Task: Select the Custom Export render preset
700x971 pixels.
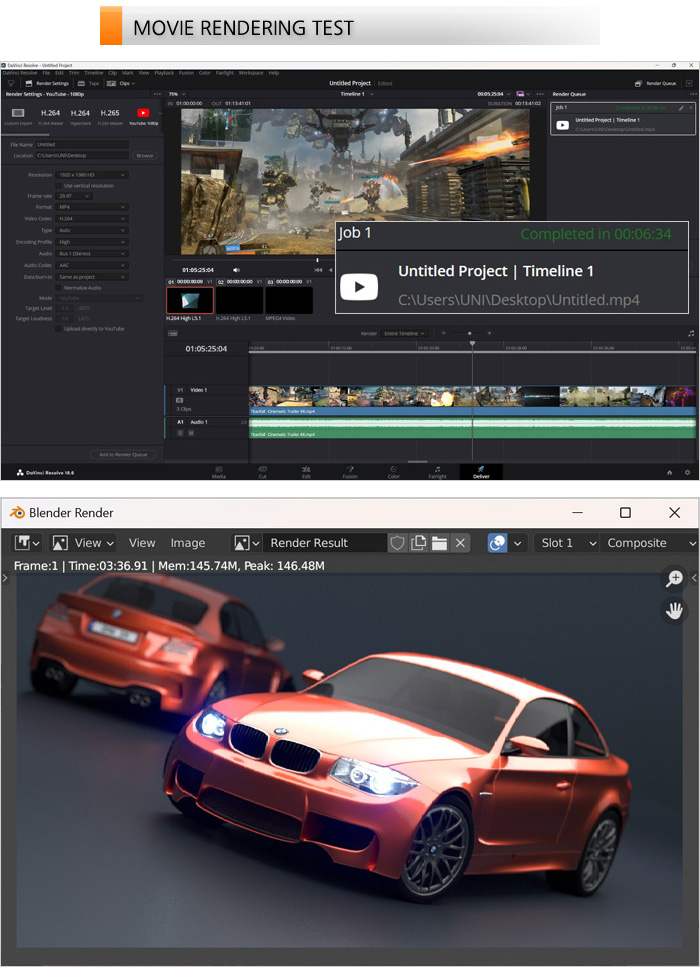Action: pyautogui.click(x=18, y=116)
